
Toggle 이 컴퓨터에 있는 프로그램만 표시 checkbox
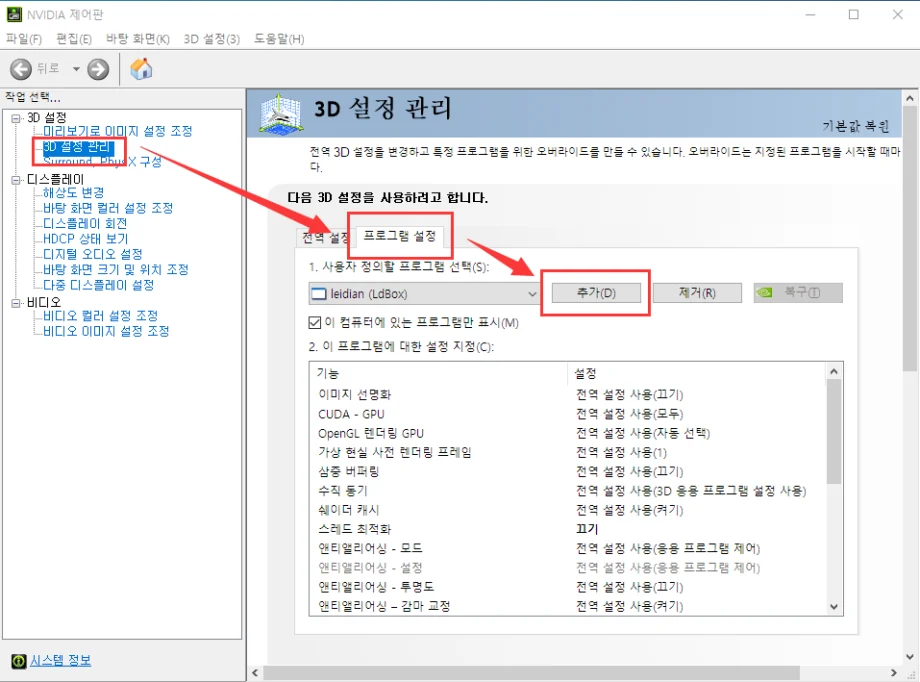coord(314,322)
